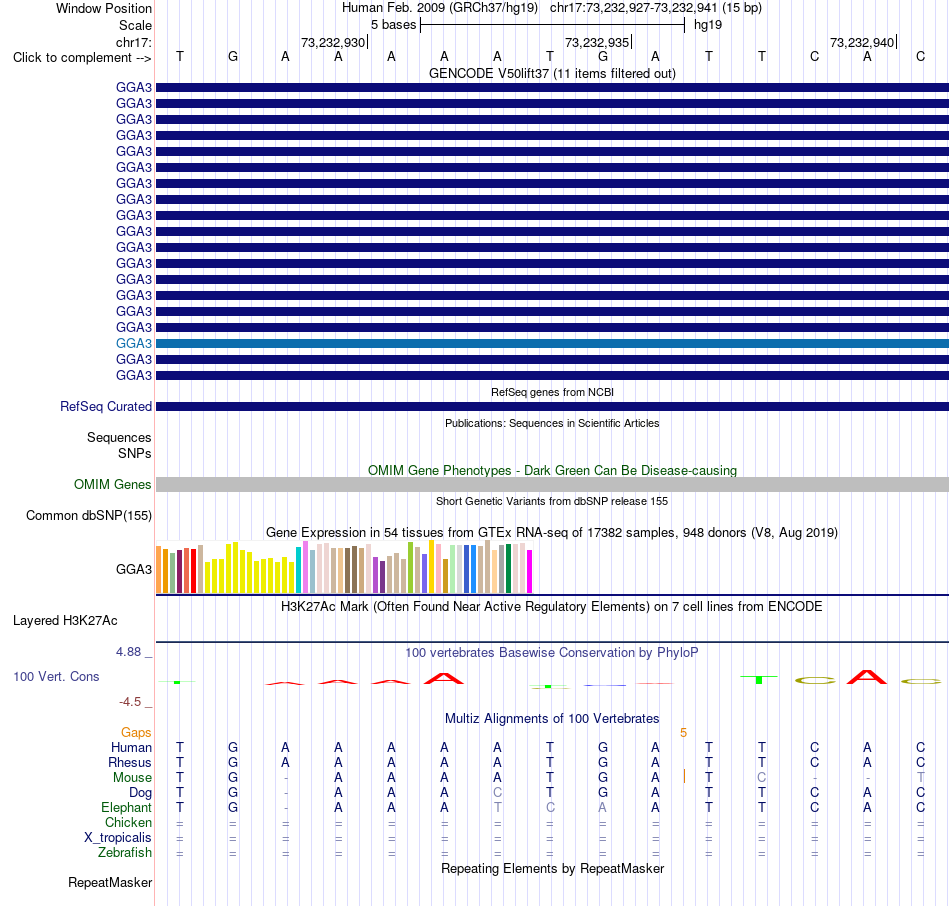This screenshot has height=906, width=950.
Task: Click the first orange bar in GTEx chart
Action: pyautogui.click(x=159, y=570)
